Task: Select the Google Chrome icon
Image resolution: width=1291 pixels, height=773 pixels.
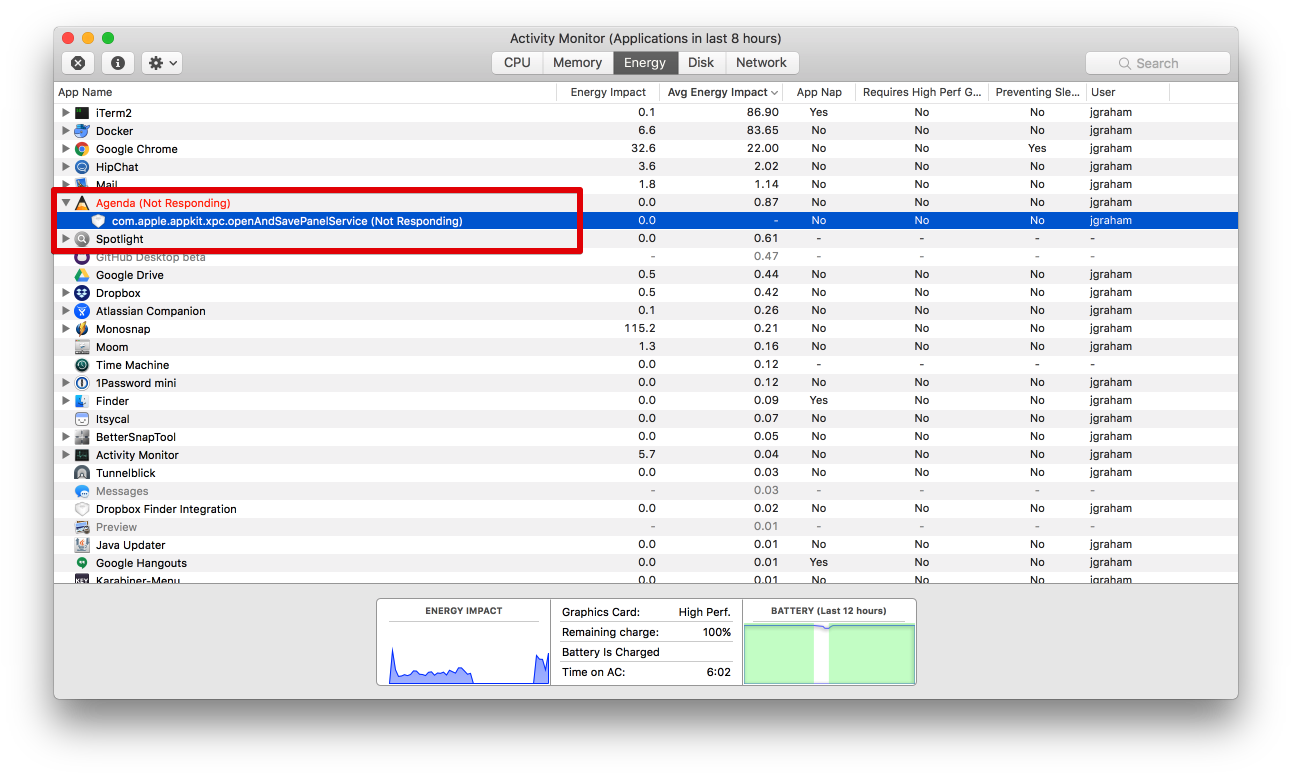Action: (82, 149)
